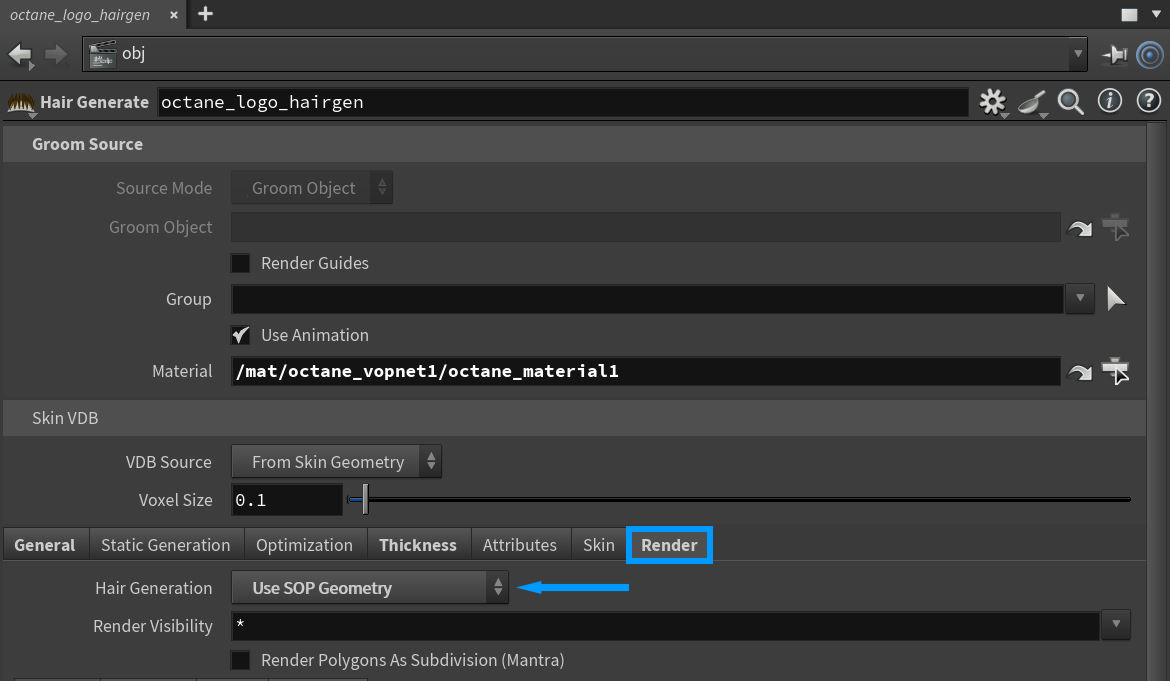Open the VDB Source dropdown
The height and width of the screenshot is (681, 1170).
click(x=336, y=462)
